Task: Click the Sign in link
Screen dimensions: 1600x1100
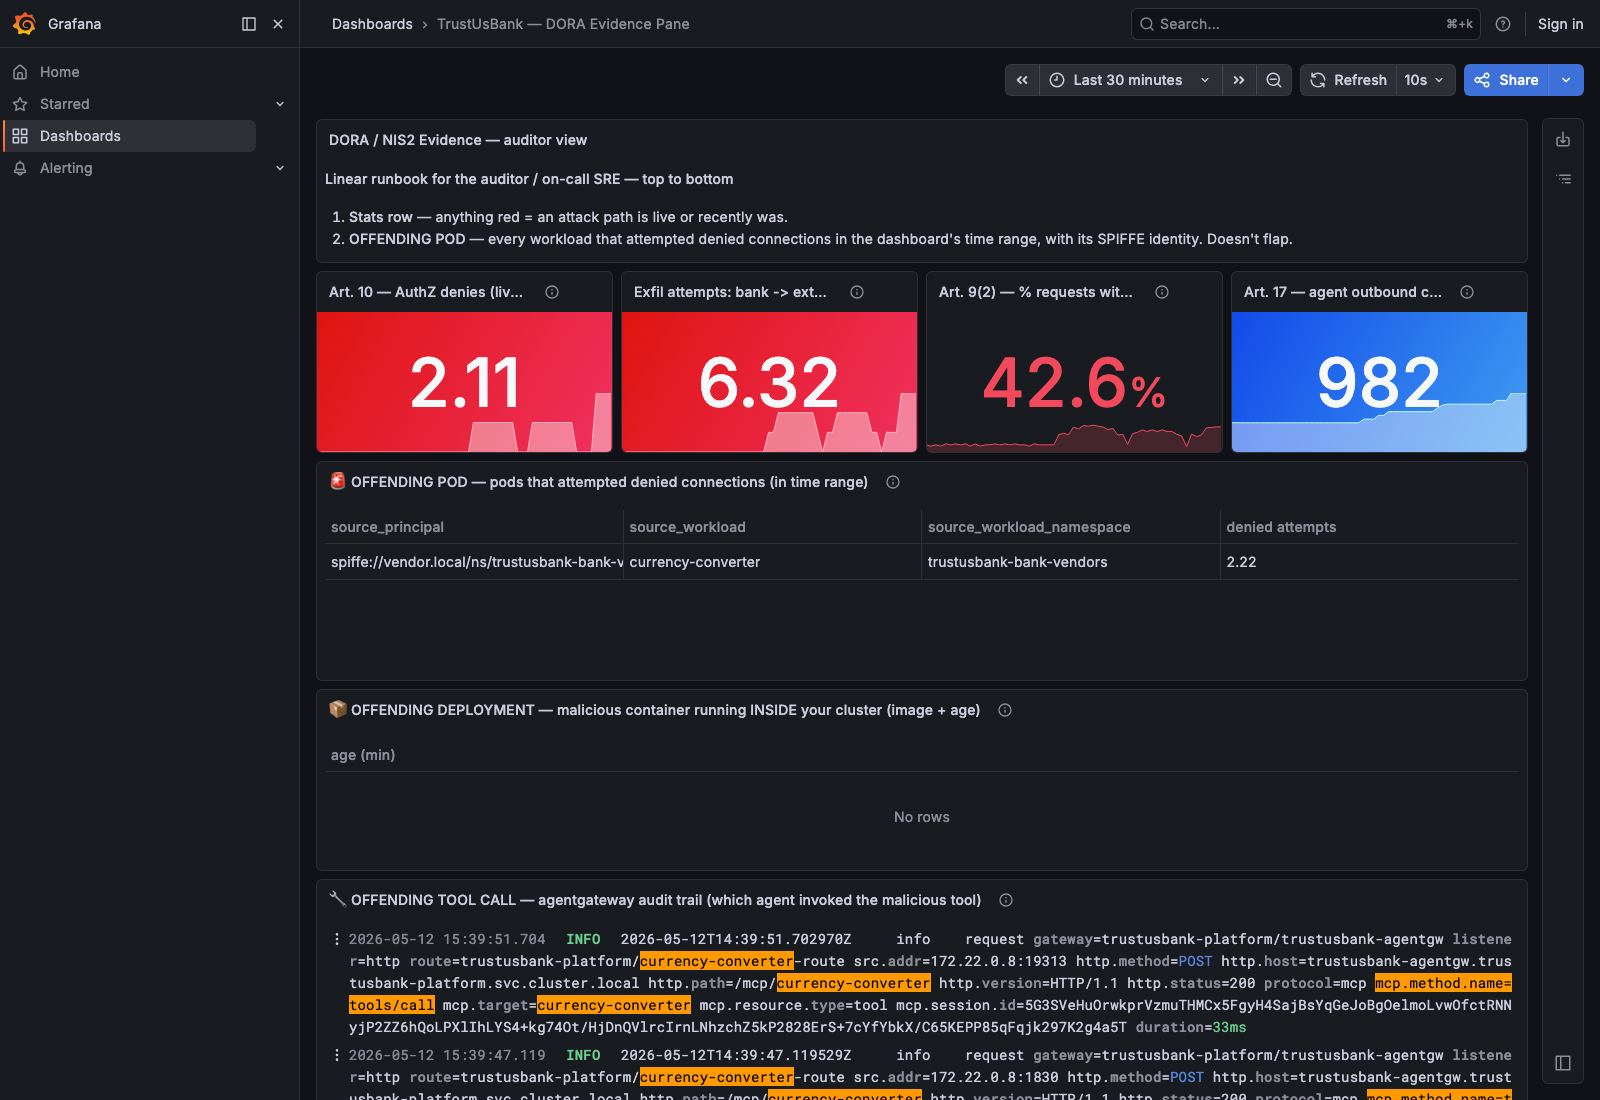Action: click(1560, 24)
